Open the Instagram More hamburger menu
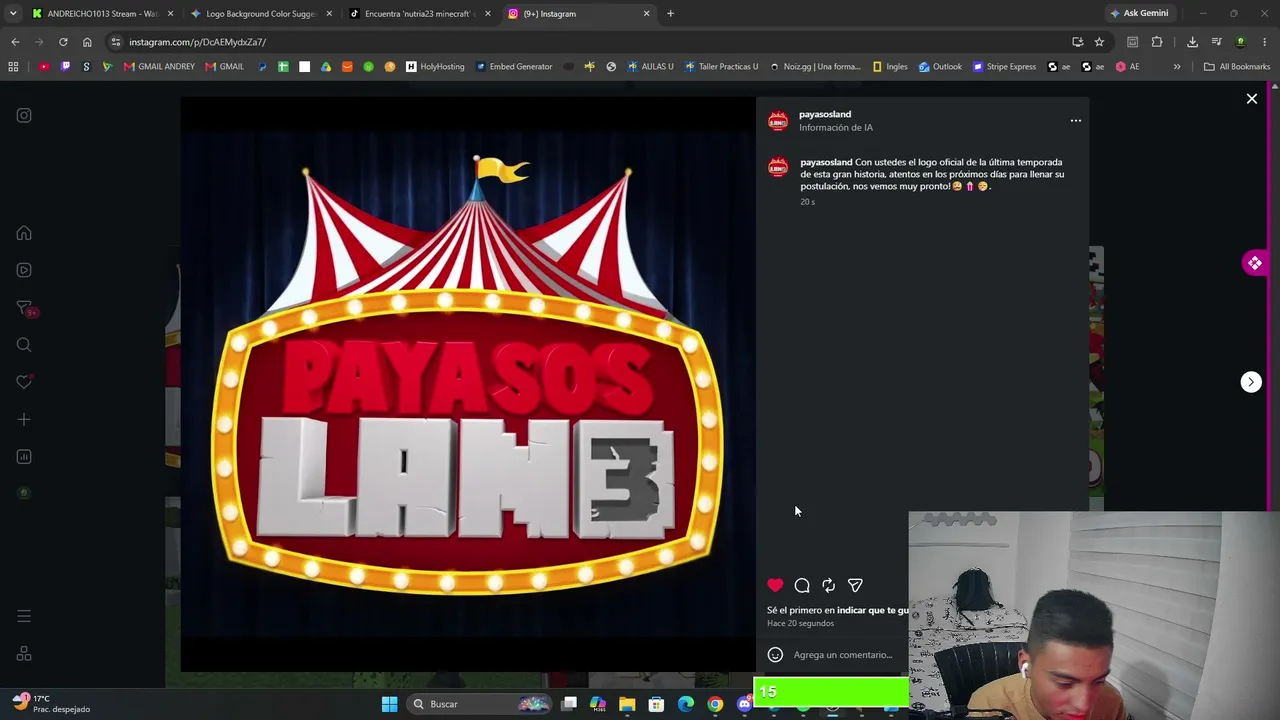This screenshot has height=720, width=1280. point(24,616)
